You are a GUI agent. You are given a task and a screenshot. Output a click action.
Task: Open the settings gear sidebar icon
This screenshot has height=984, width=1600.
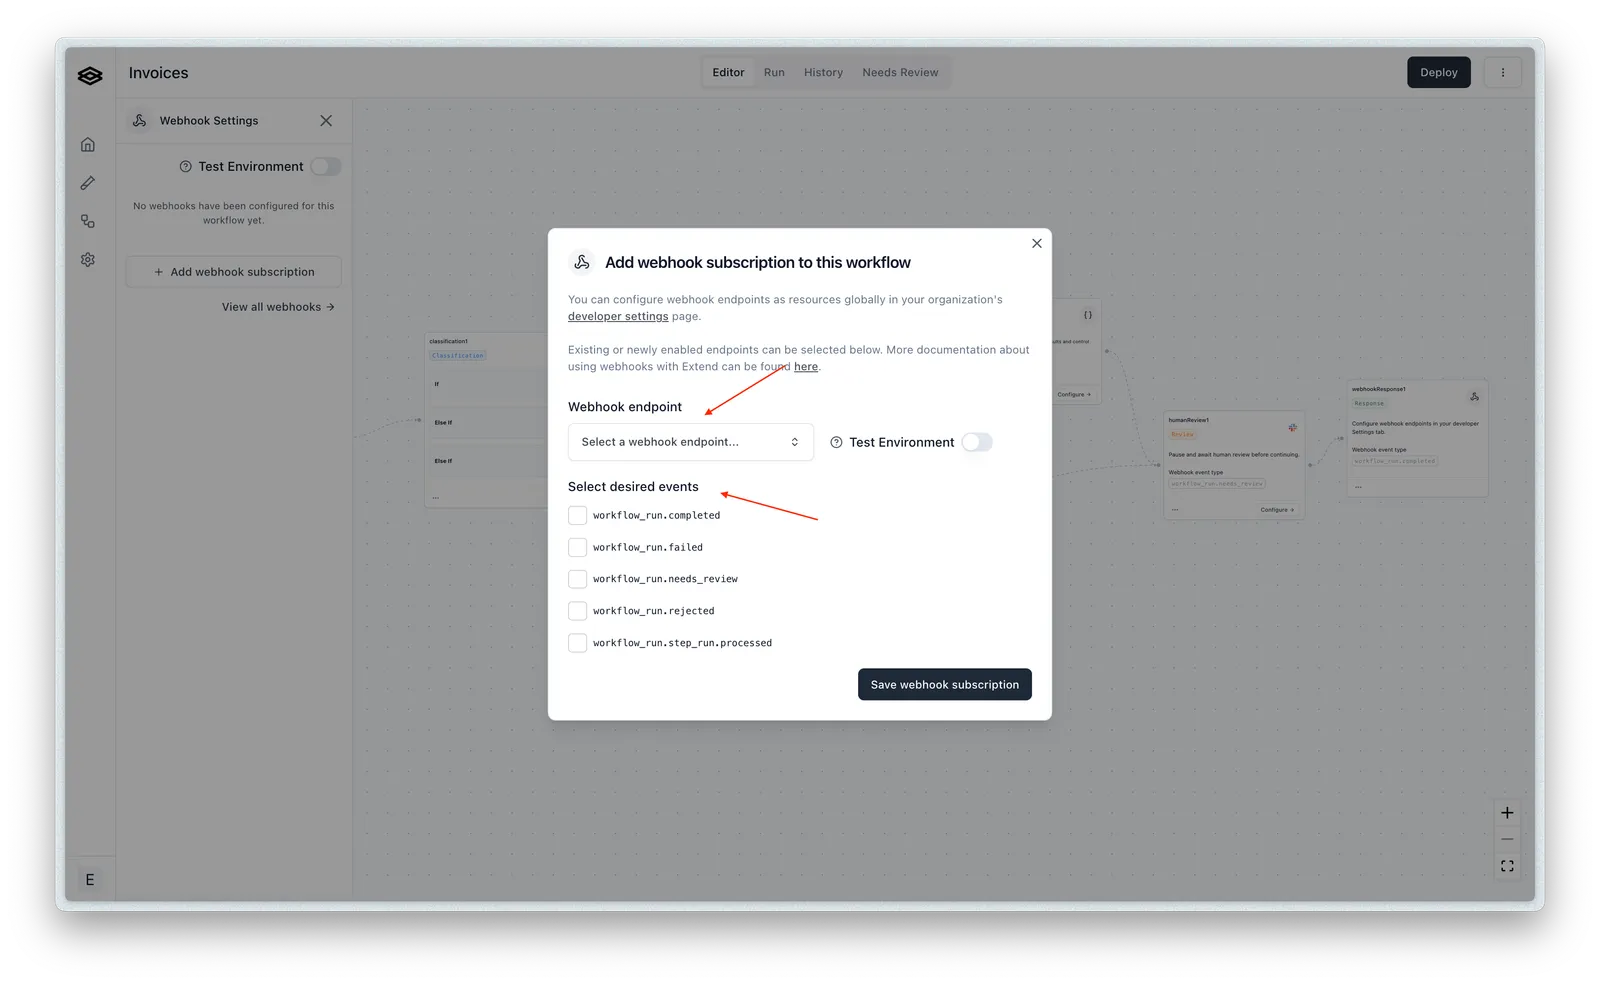click(x=88, y=259)
